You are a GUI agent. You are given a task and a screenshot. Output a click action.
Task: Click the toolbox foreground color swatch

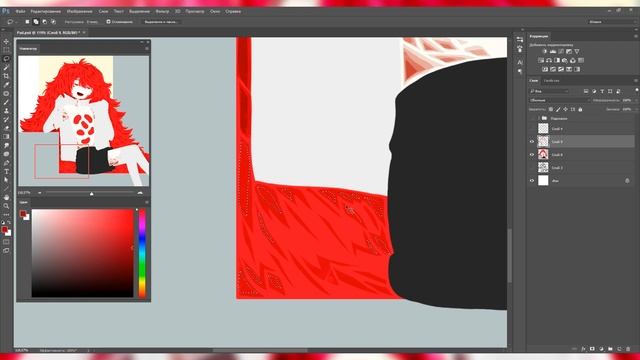coord(4,230)
